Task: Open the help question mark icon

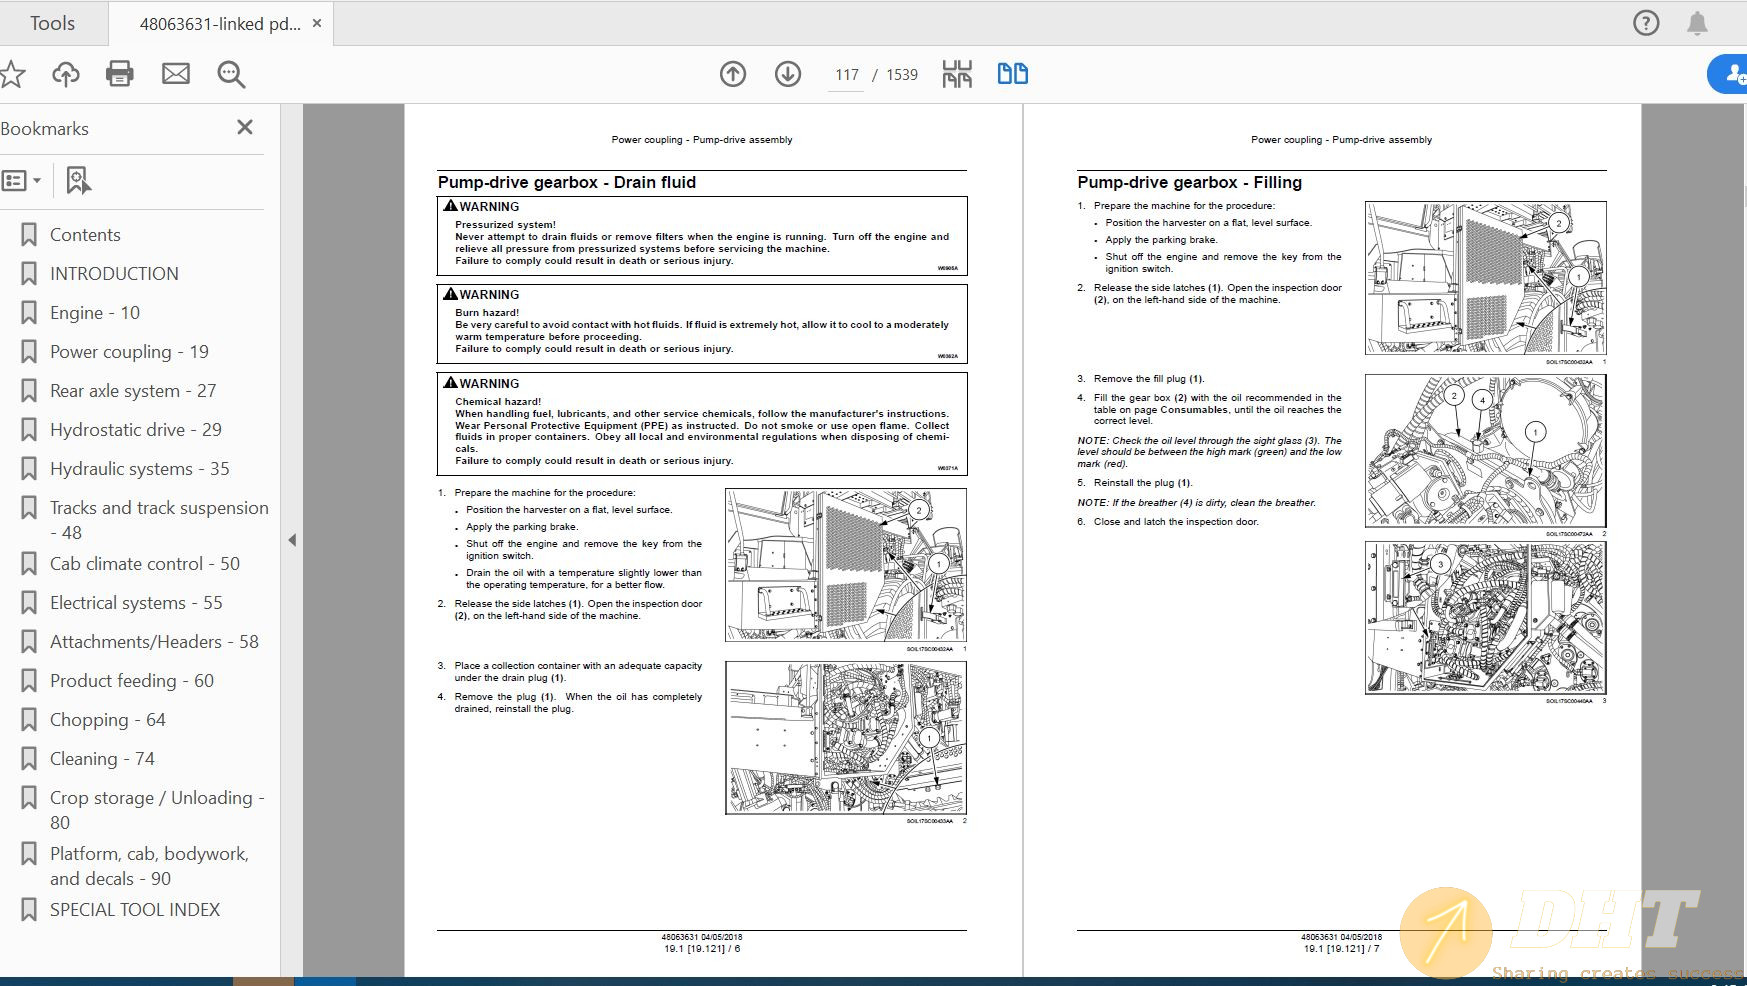Action: click(x=1645, y=23)
